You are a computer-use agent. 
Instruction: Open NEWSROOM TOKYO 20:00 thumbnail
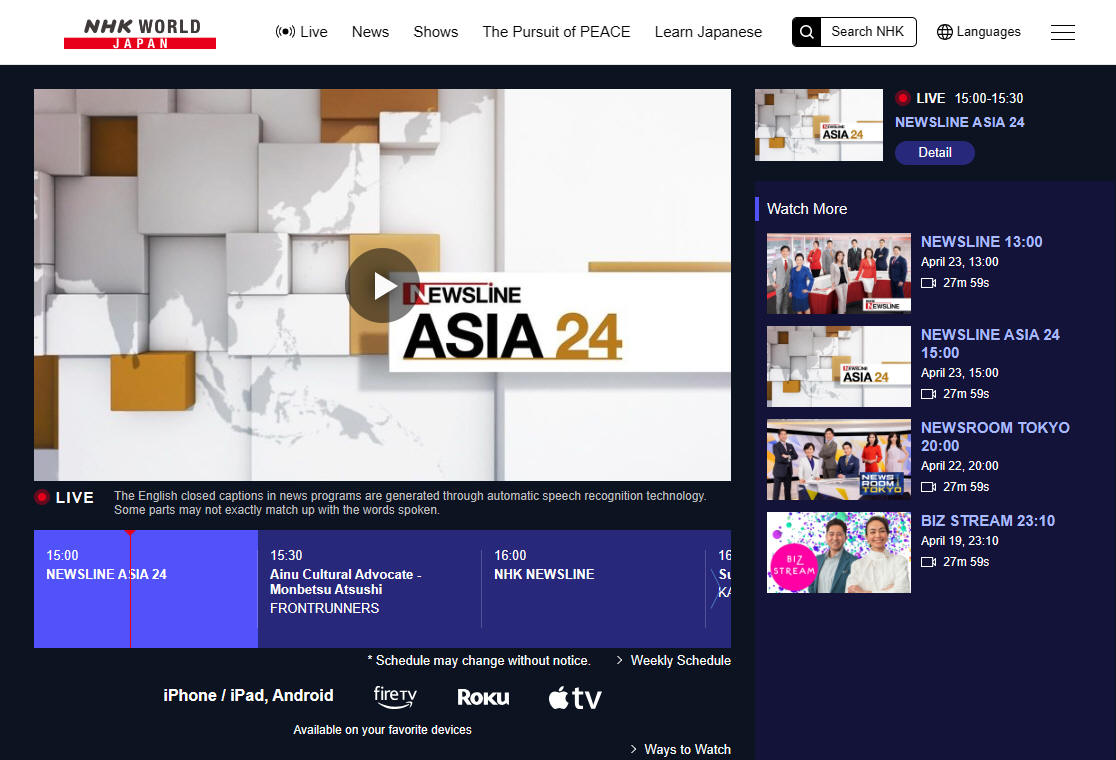838,460
